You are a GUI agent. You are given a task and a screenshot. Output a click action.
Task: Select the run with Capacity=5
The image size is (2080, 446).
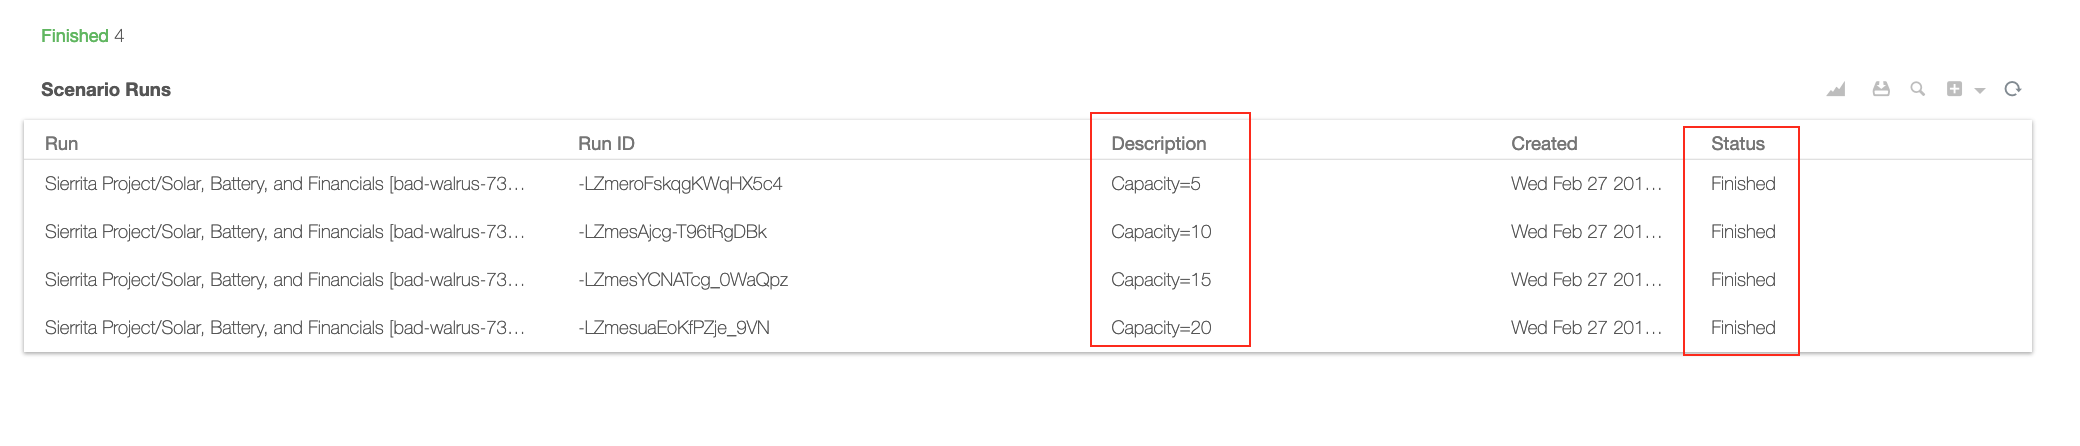(x=1027, y=184)
